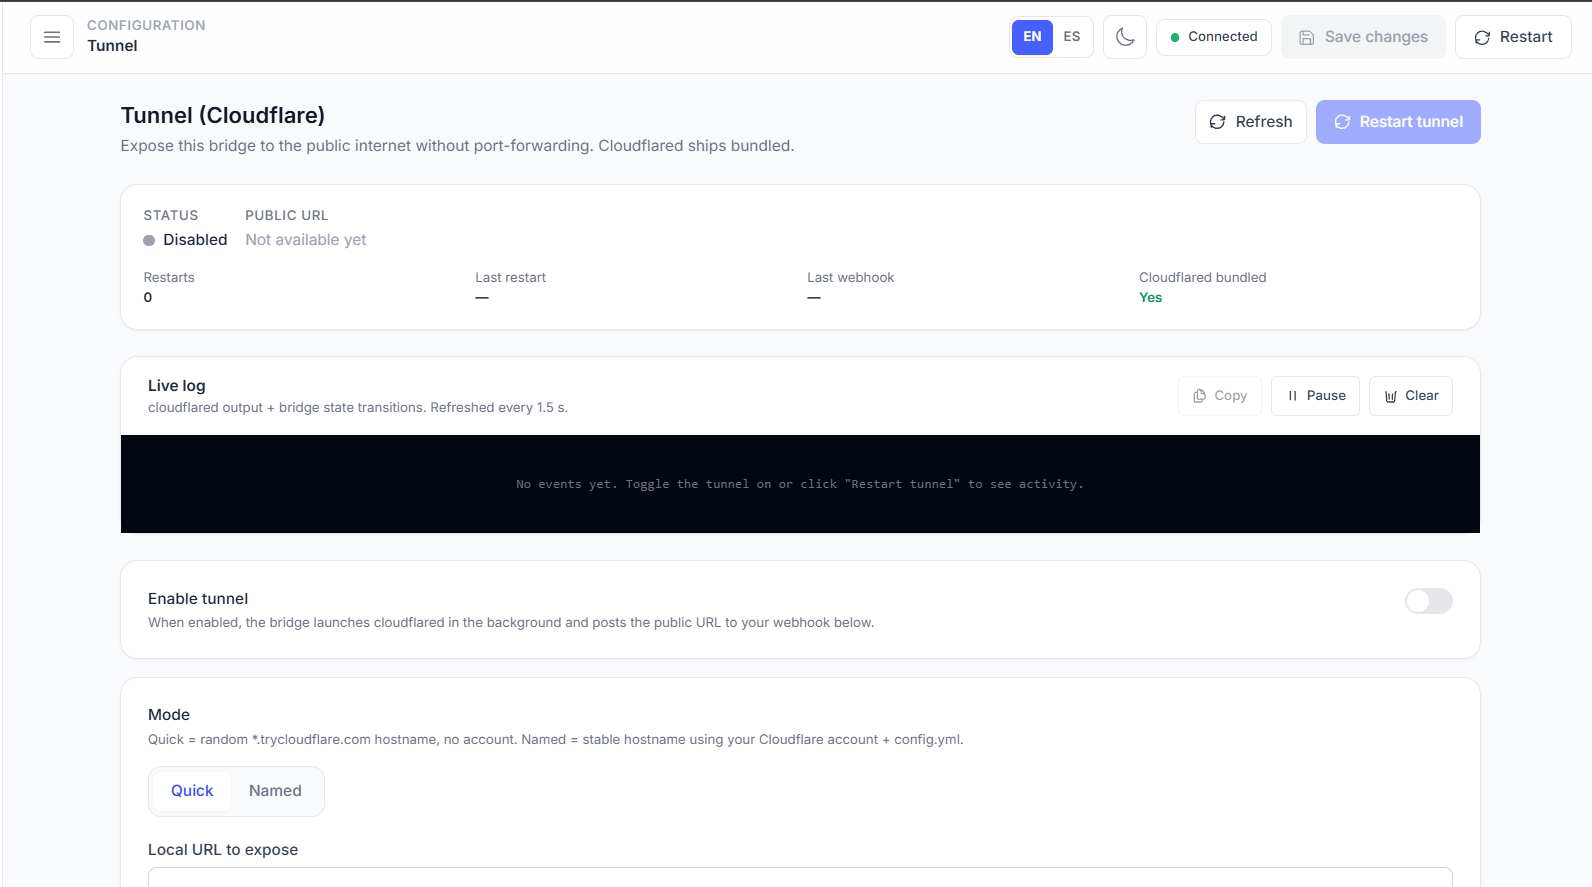Click the Local URL to expose field
The width and height of the screenshot is (1592, 887).
tap(800, 877)
